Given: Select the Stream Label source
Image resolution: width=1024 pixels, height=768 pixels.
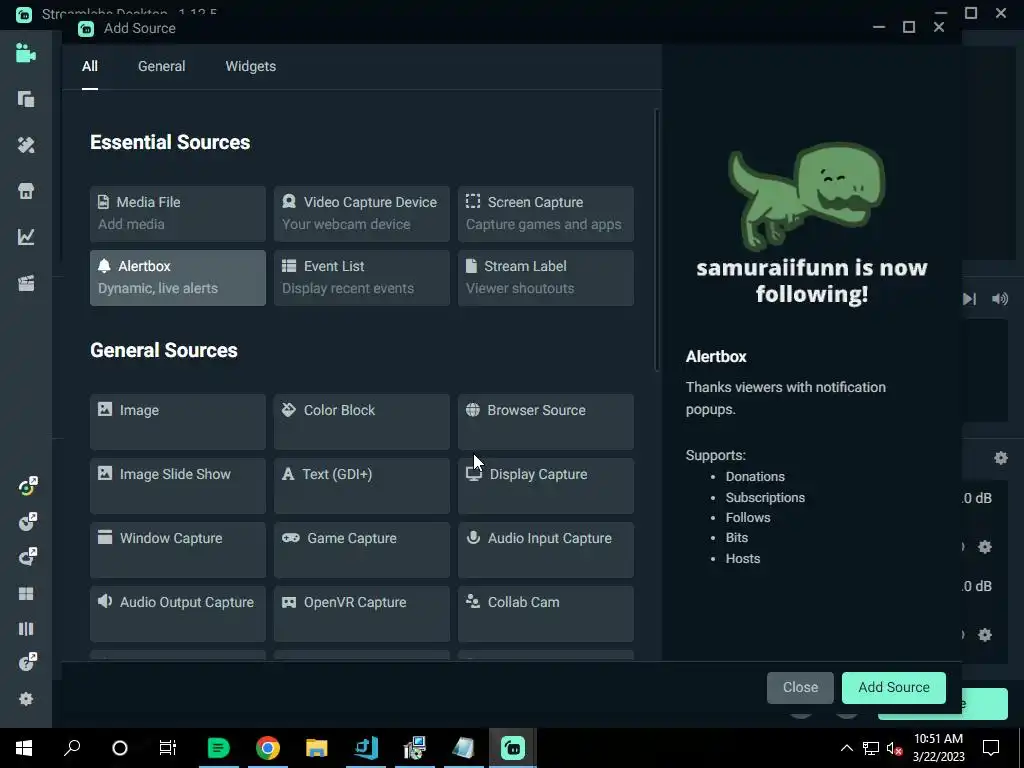Looking at the screenshot, I should coord(546,278).
